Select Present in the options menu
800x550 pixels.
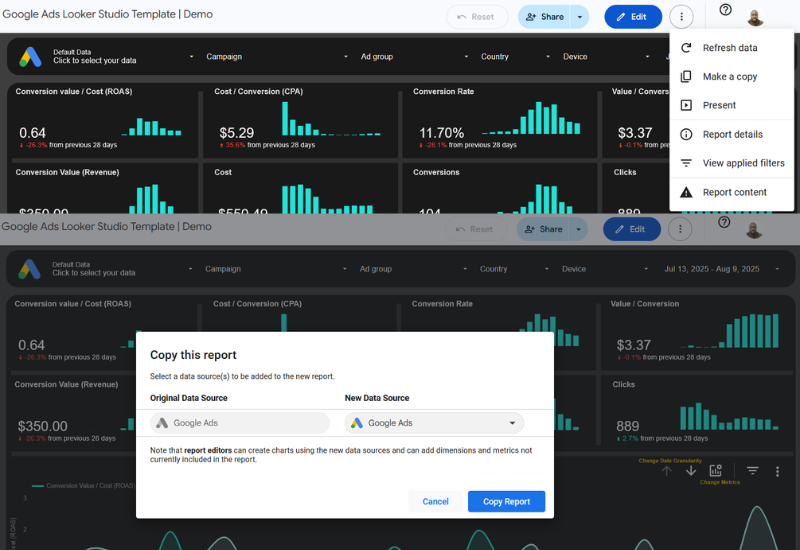731,105
